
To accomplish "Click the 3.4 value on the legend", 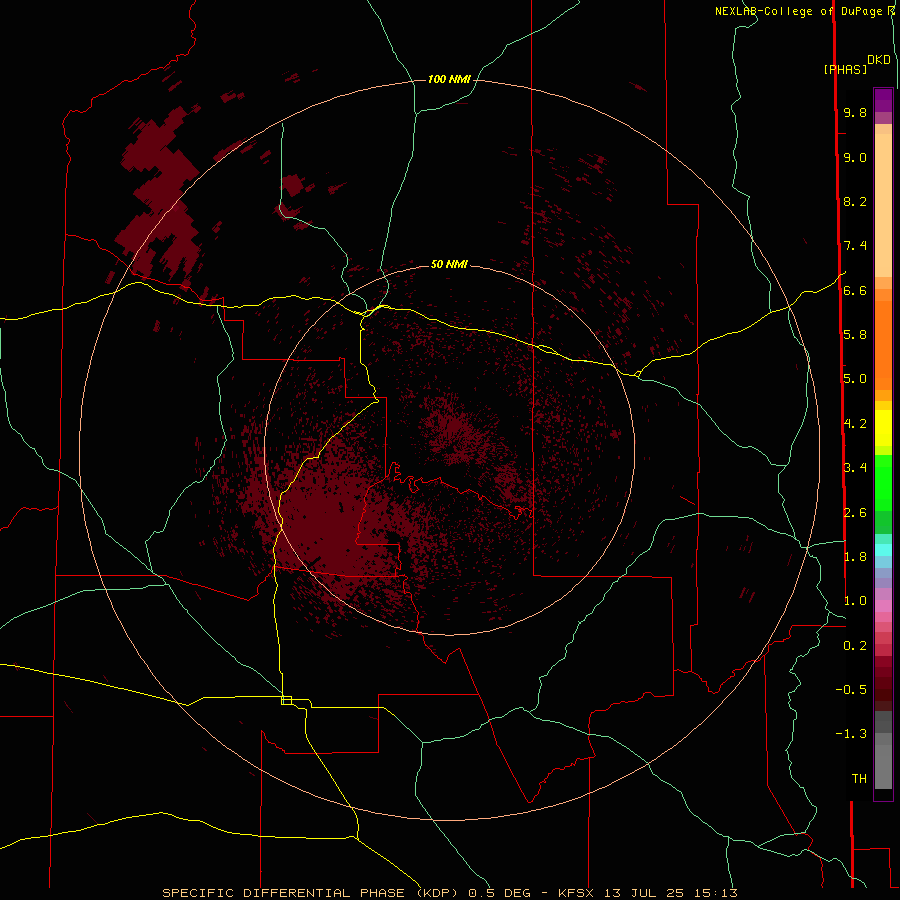I will [x=855, y=467].
